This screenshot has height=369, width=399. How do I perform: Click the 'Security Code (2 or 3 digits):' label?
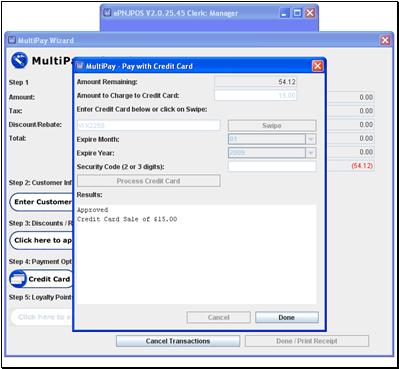121,167
